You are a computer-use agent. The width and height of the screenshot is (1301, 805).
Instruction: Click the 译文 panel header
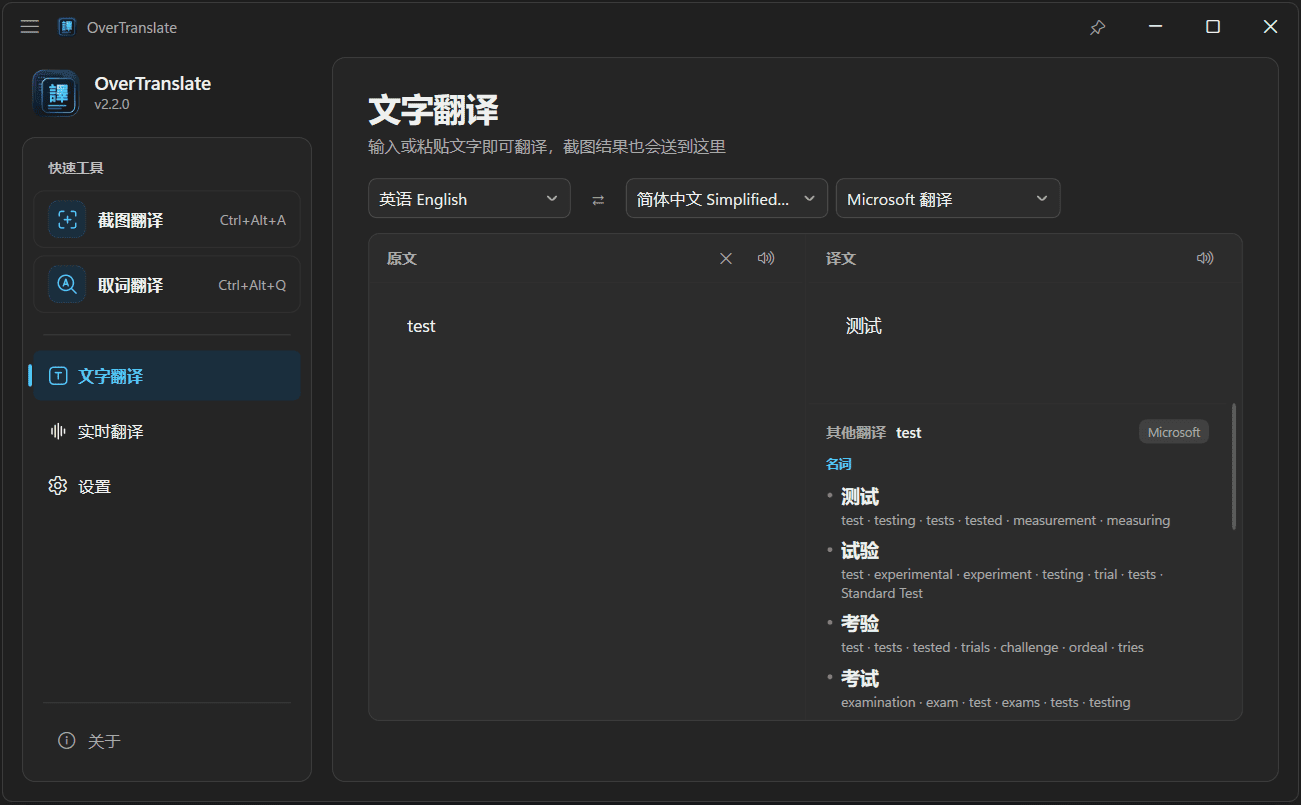[841, 258]
